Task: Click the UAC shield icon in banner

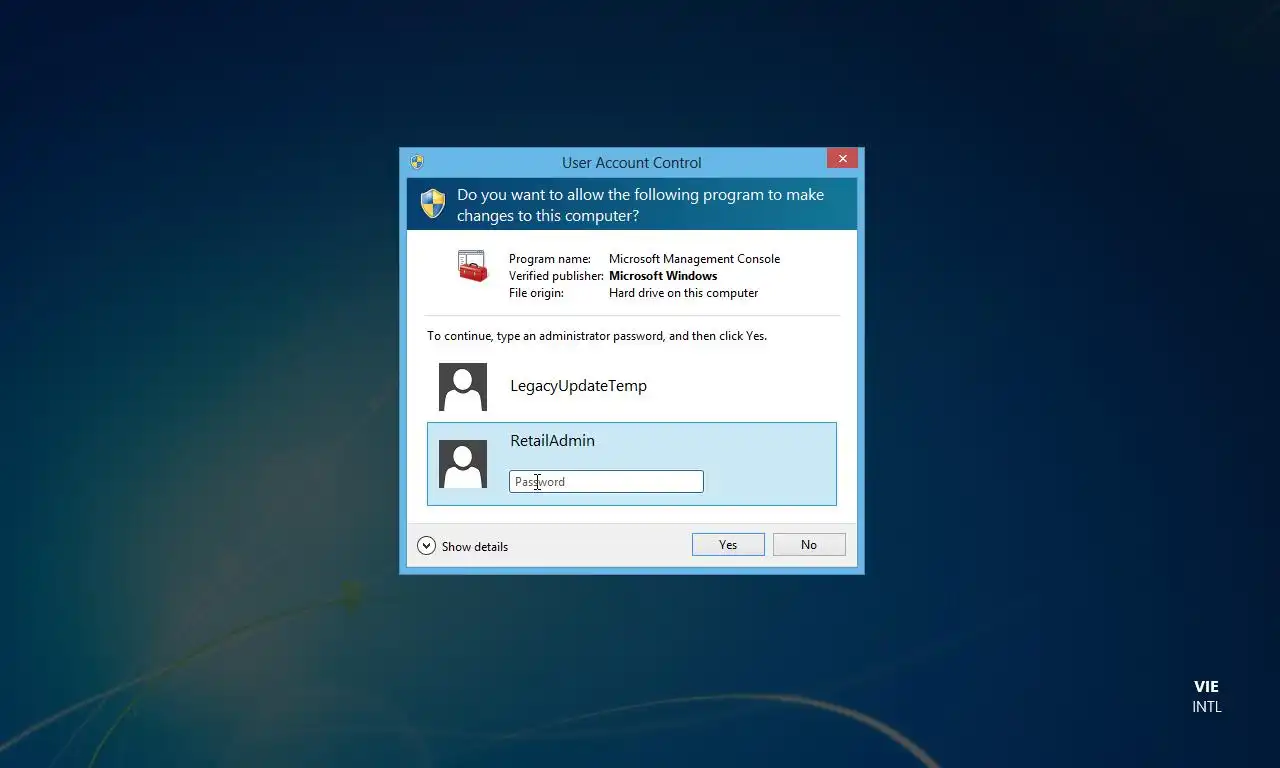Action: click(x=432, y=204)
